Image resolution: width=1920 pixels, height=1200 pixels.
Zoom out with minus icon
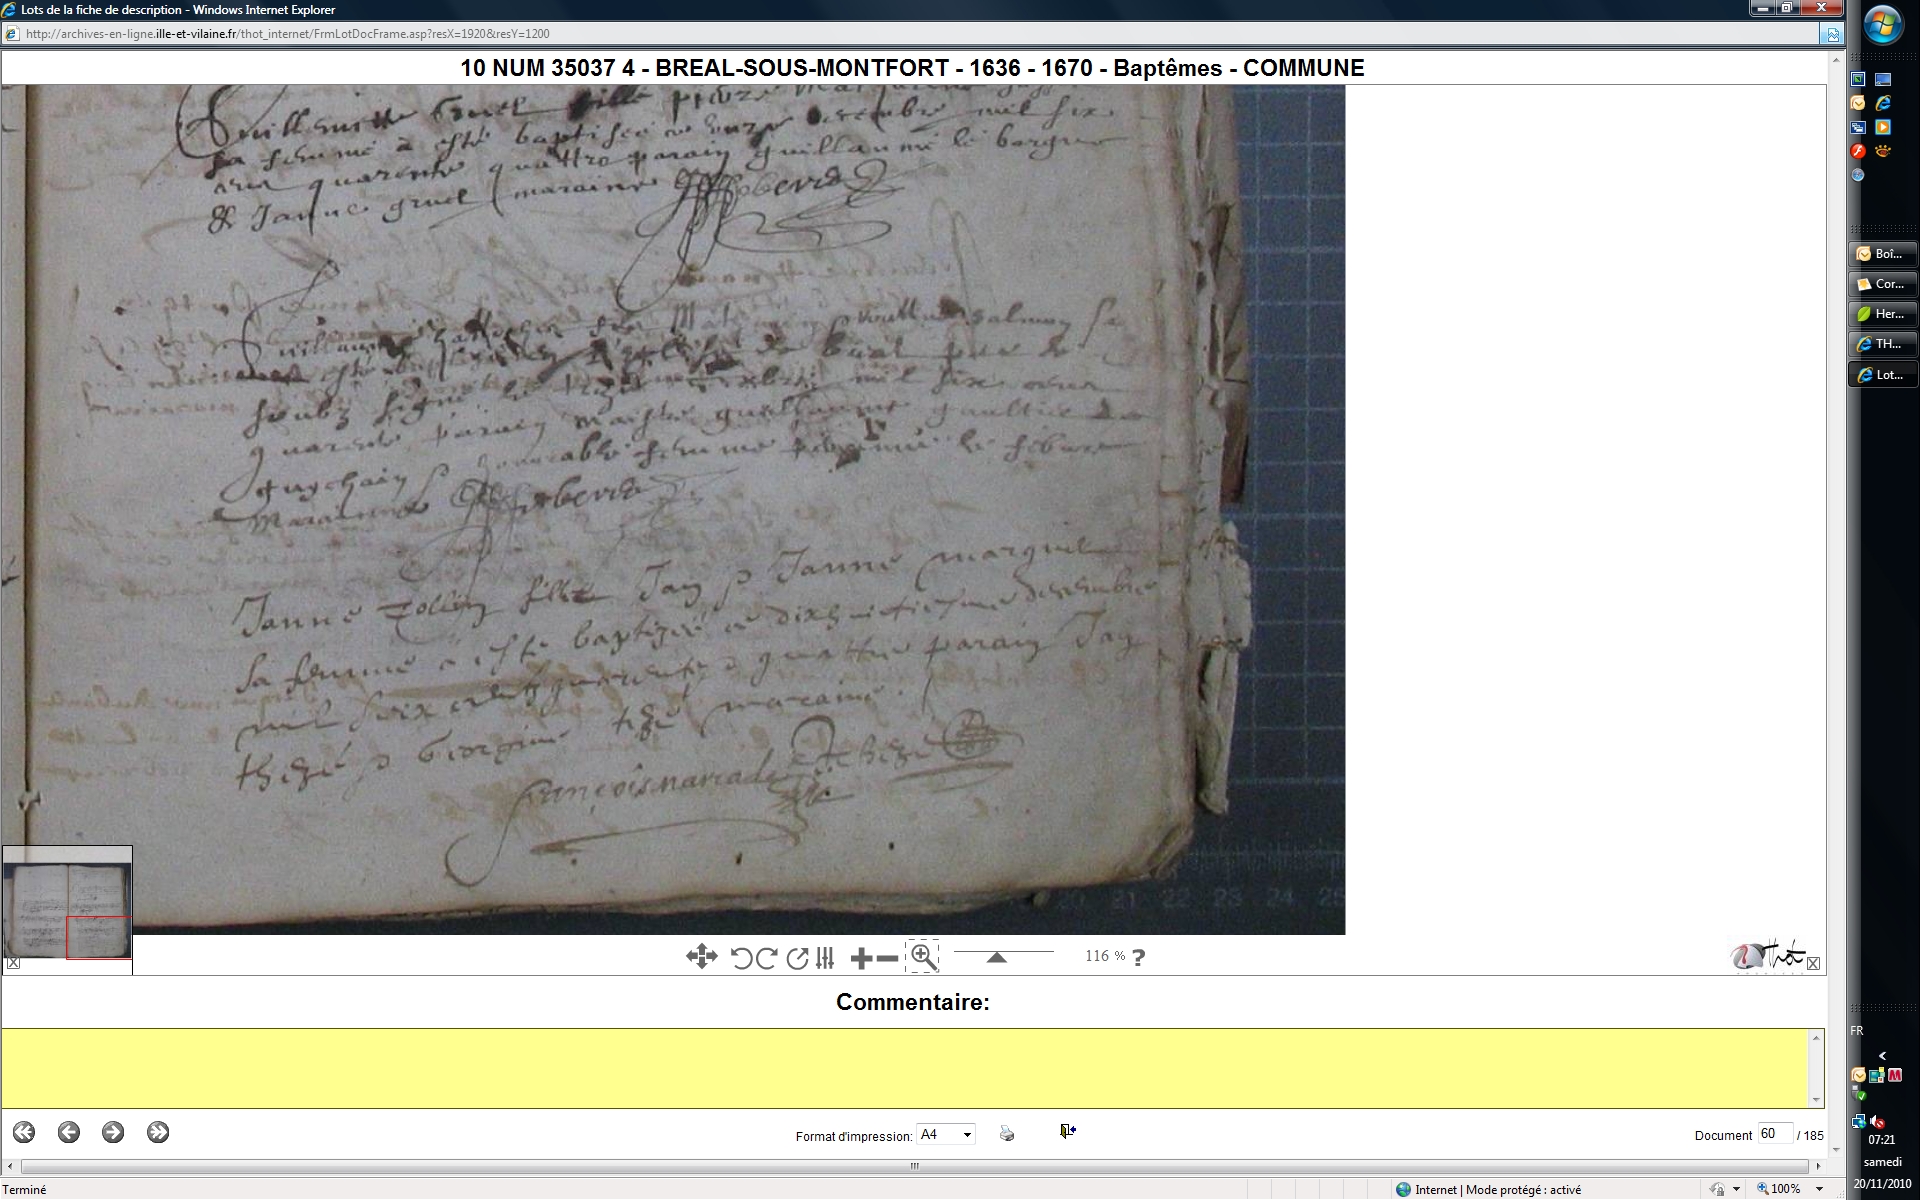(887, 958)
